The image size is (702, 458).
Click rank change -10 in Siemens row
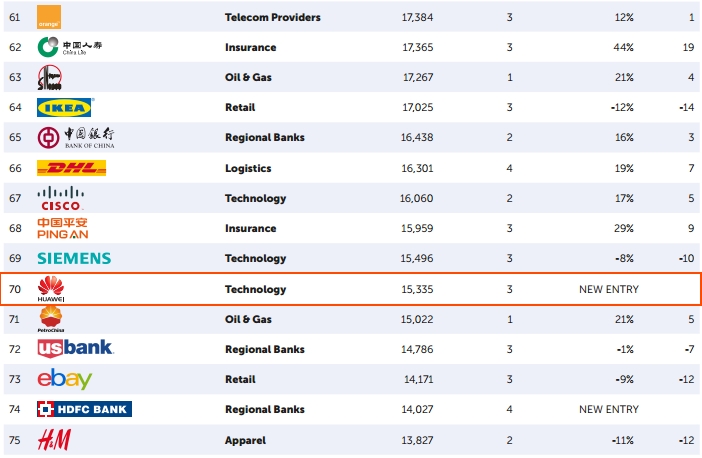687,258
